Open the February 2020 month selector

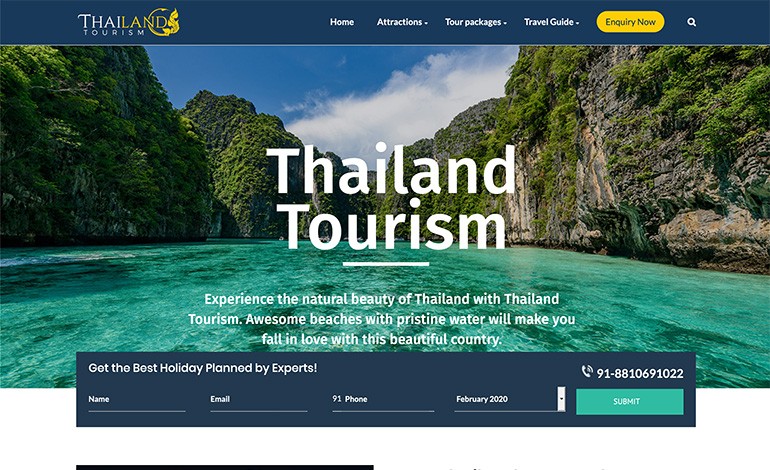tap(506, 399)
